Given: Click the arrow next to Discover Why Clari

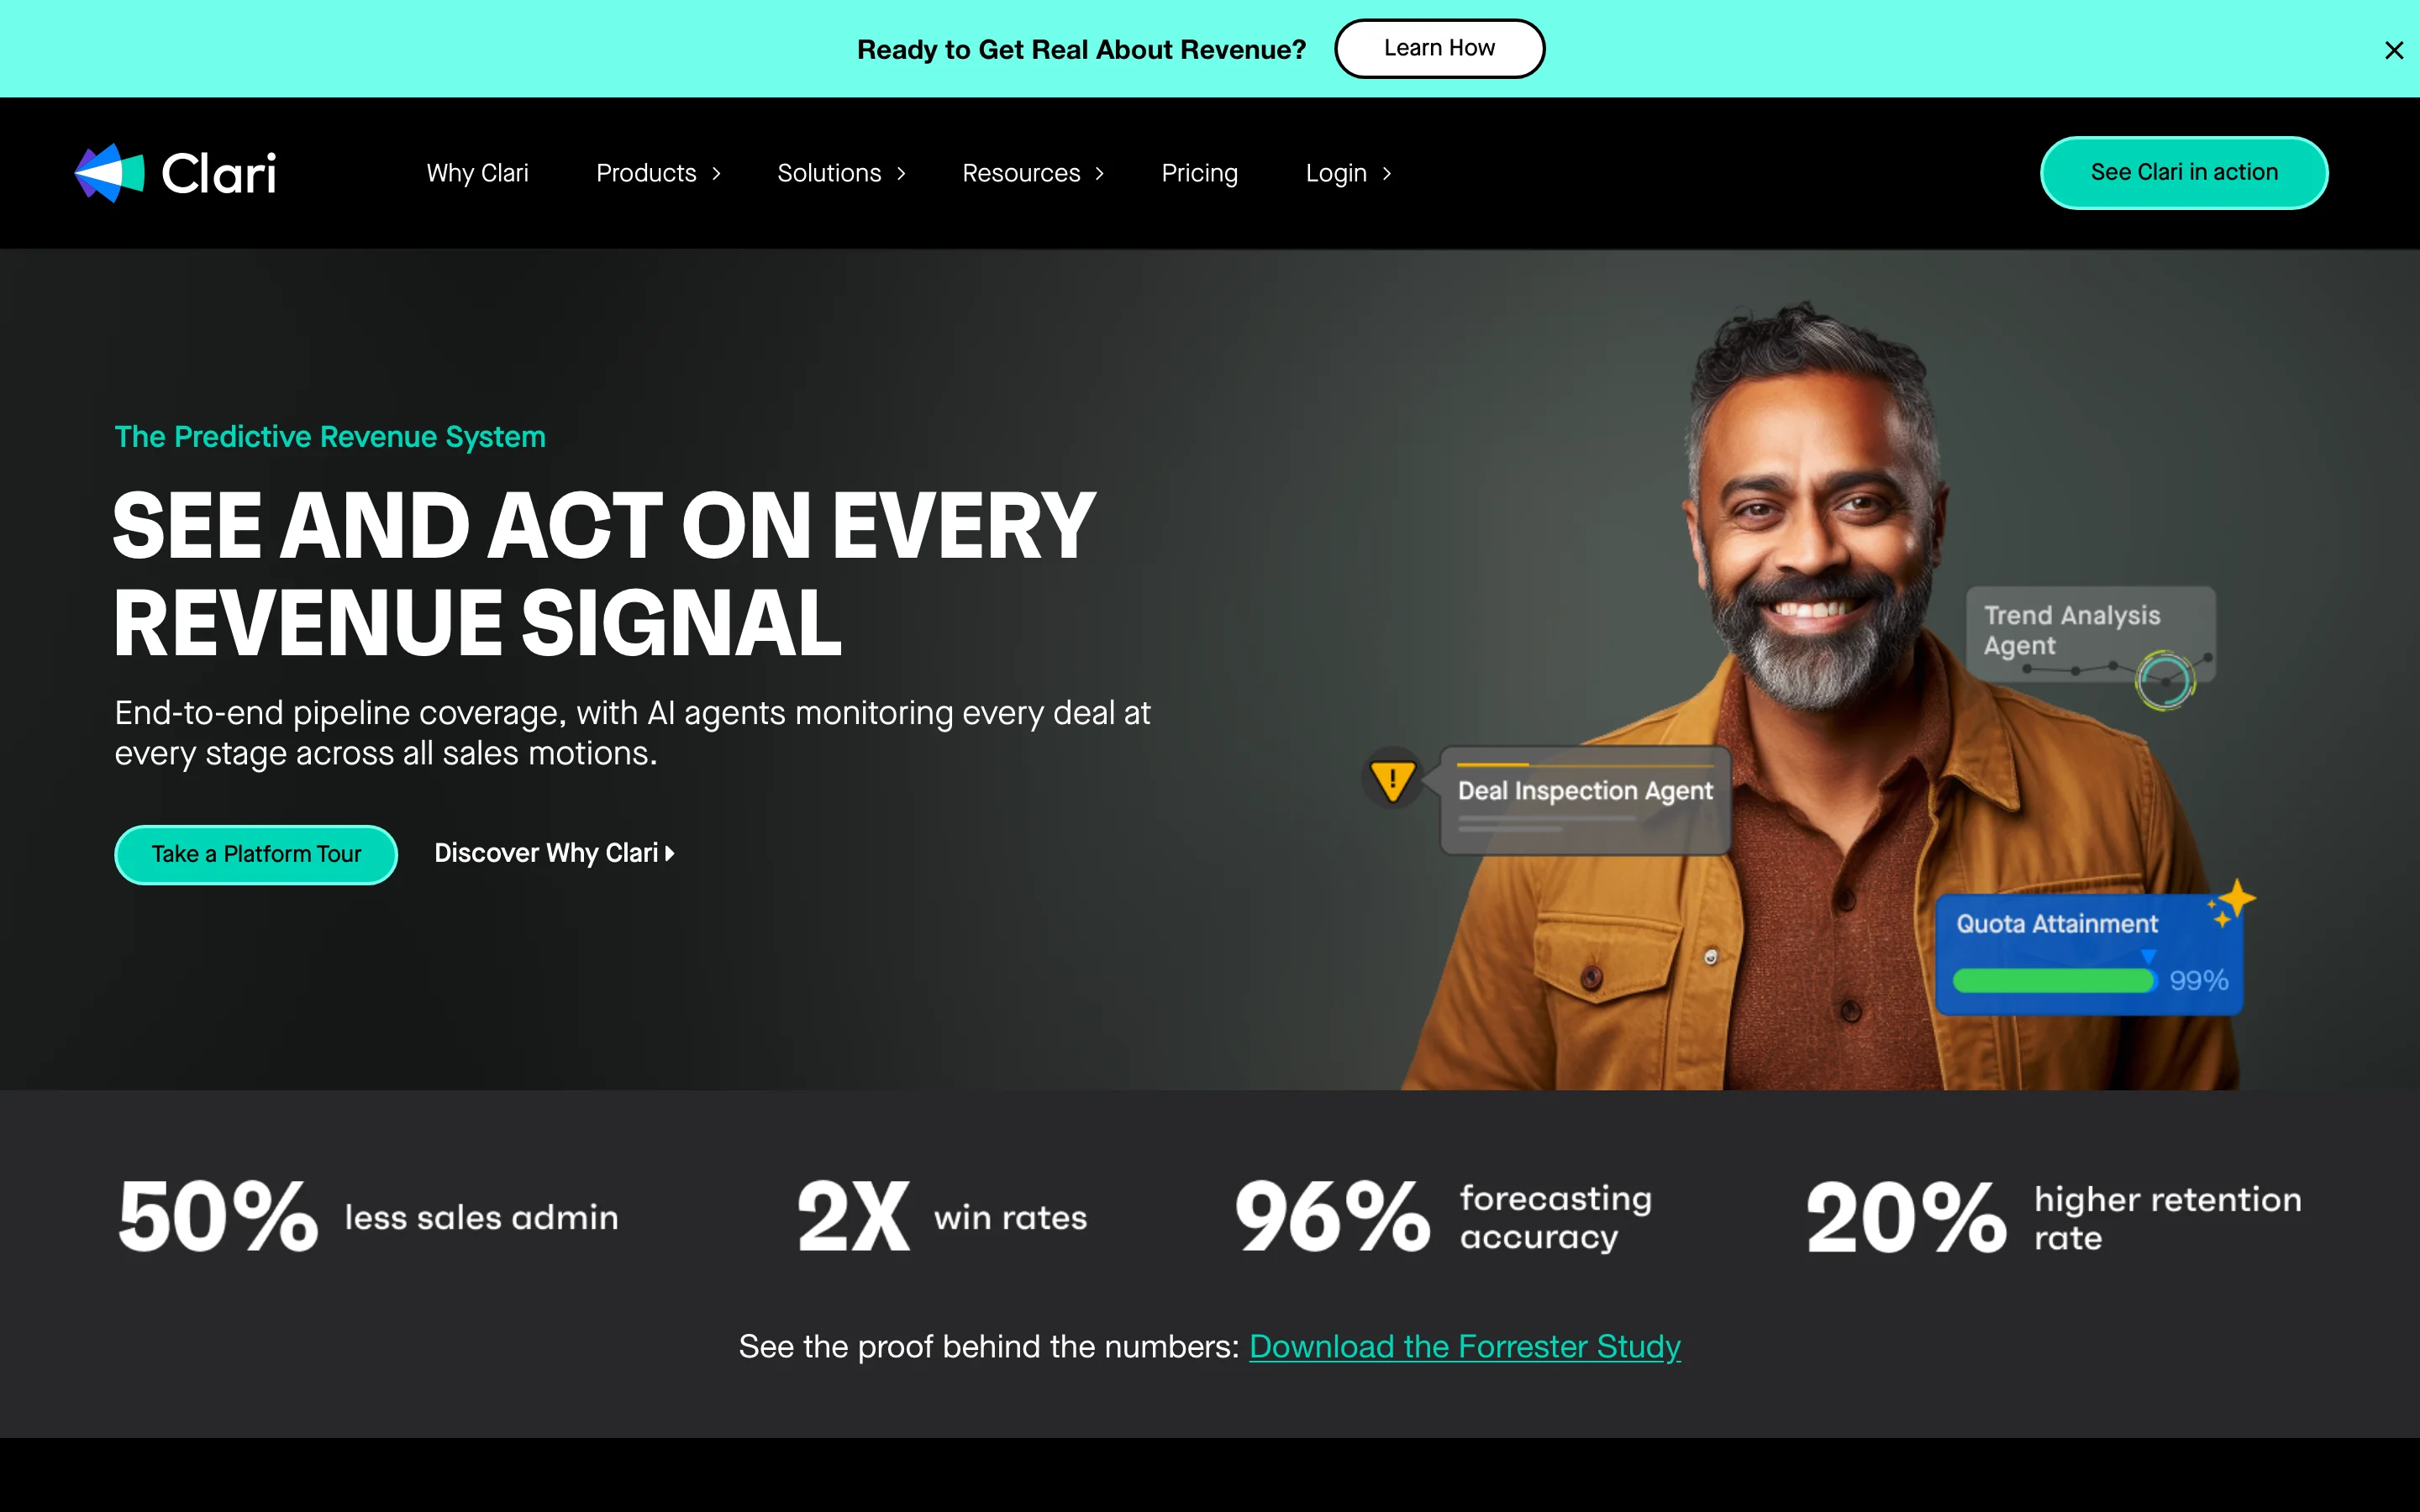Looking at the screenshot, I should click(670, 853).
